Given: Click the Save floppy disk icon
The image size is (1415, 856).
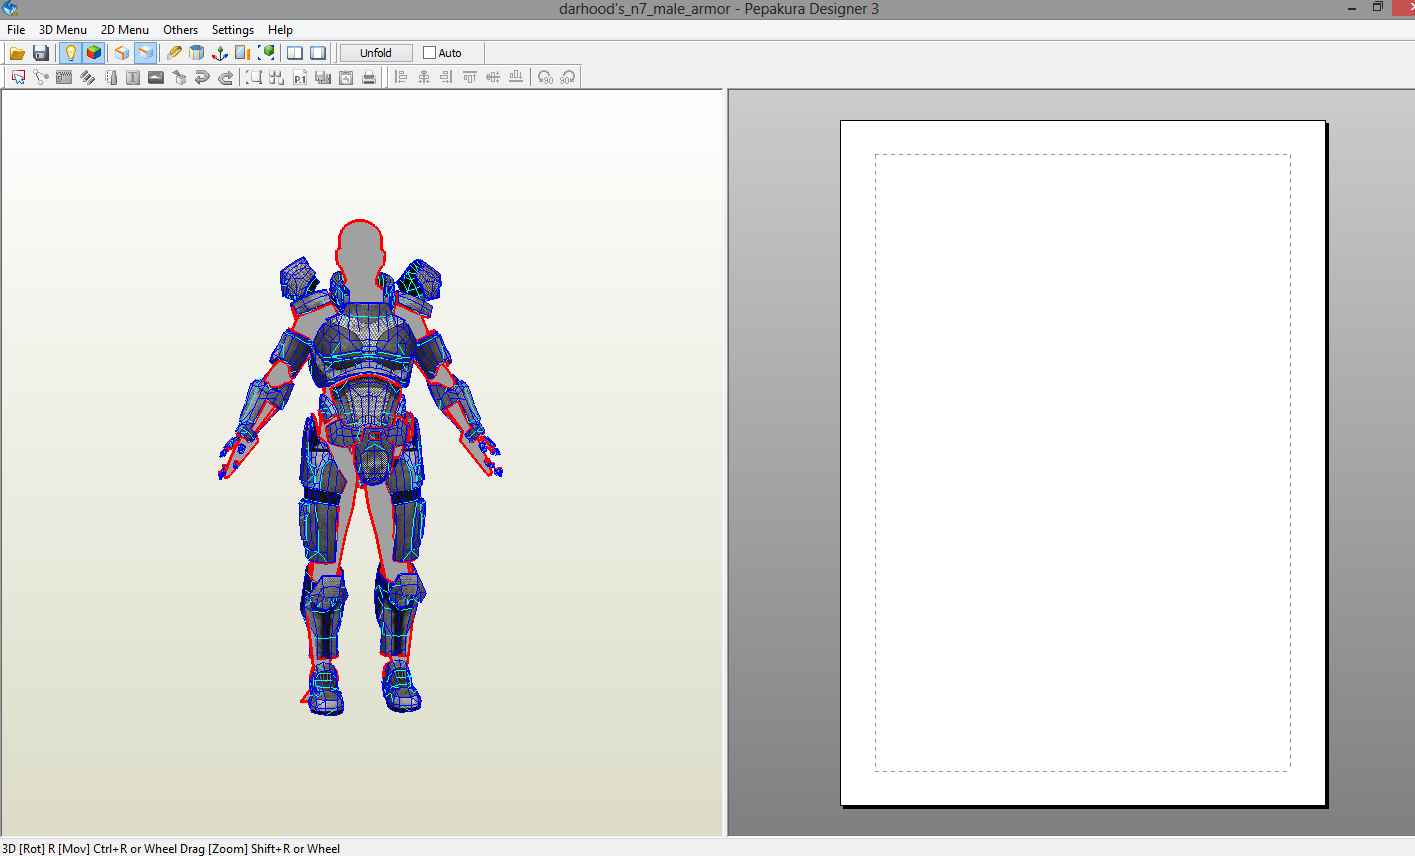Looking at the screenshot, I should point(41,53).
